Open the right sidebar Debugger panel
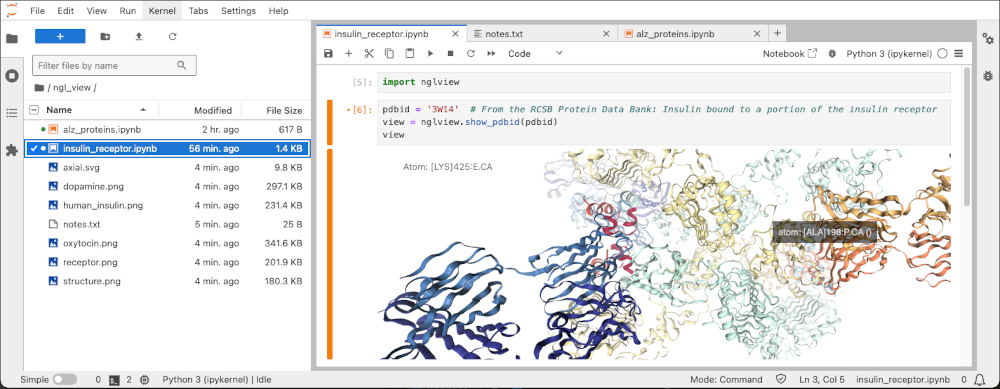The width and height of the screenshot is (1000, 389). tap(987, 75)
